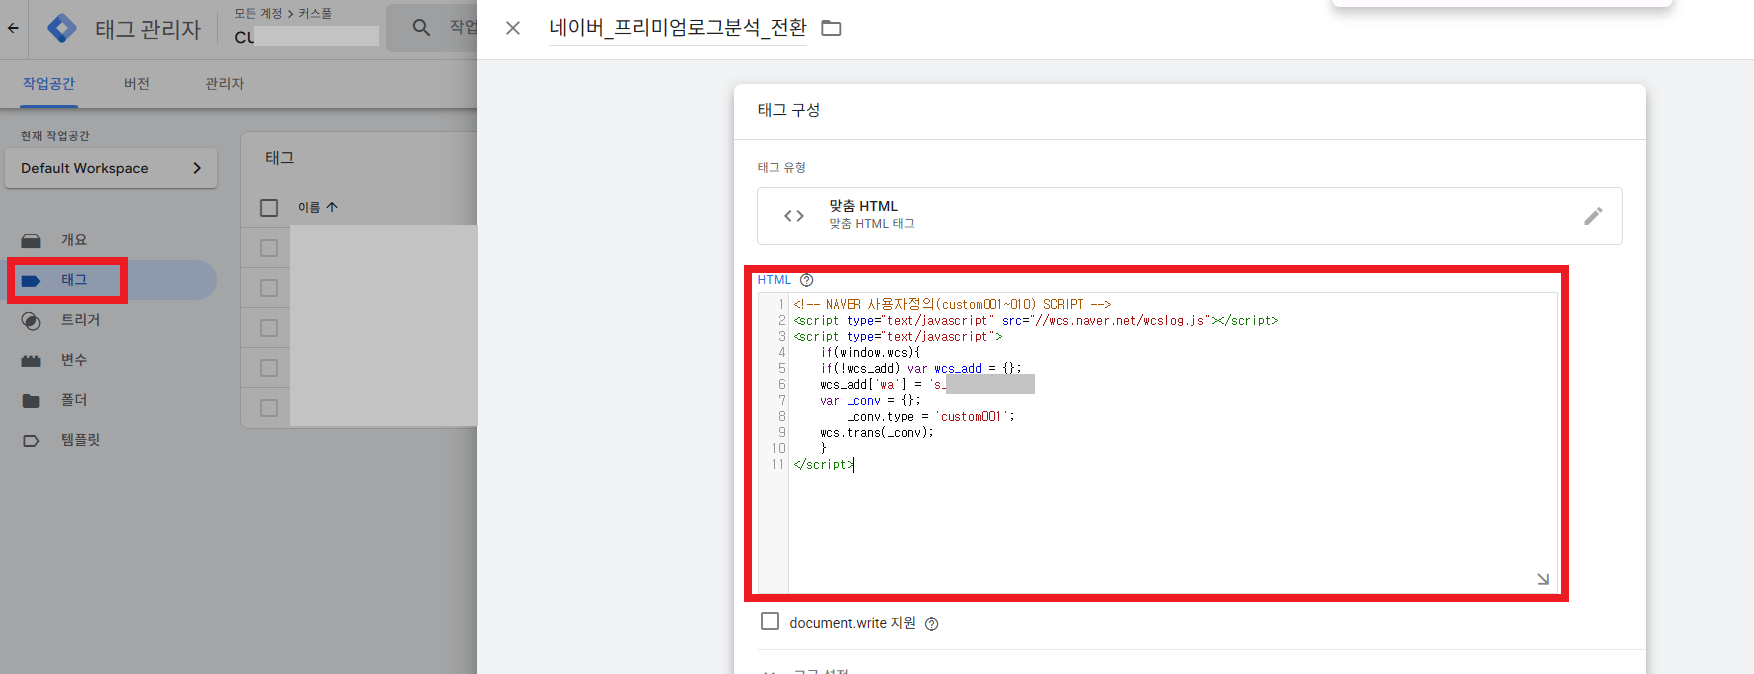Enable the document.write 지원 checkbox
The width and height of the screenshot is (1754, 674).
click(770, 621)
